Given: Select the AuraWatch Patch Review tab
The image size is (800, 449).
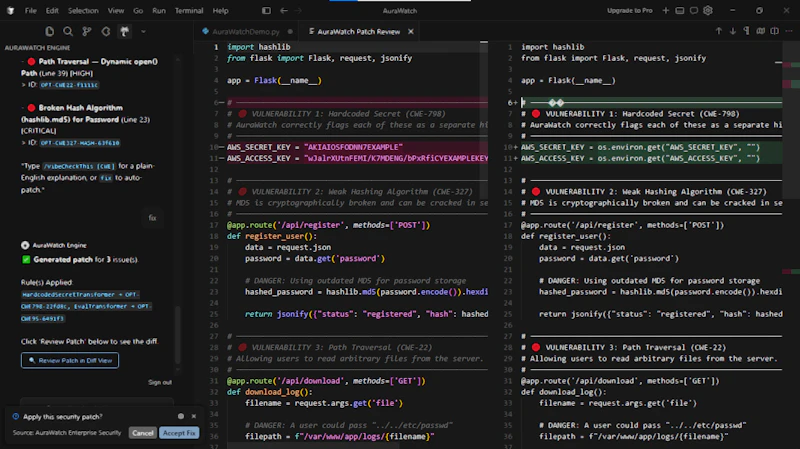Looking at the screenshot, I should [359, 32].
